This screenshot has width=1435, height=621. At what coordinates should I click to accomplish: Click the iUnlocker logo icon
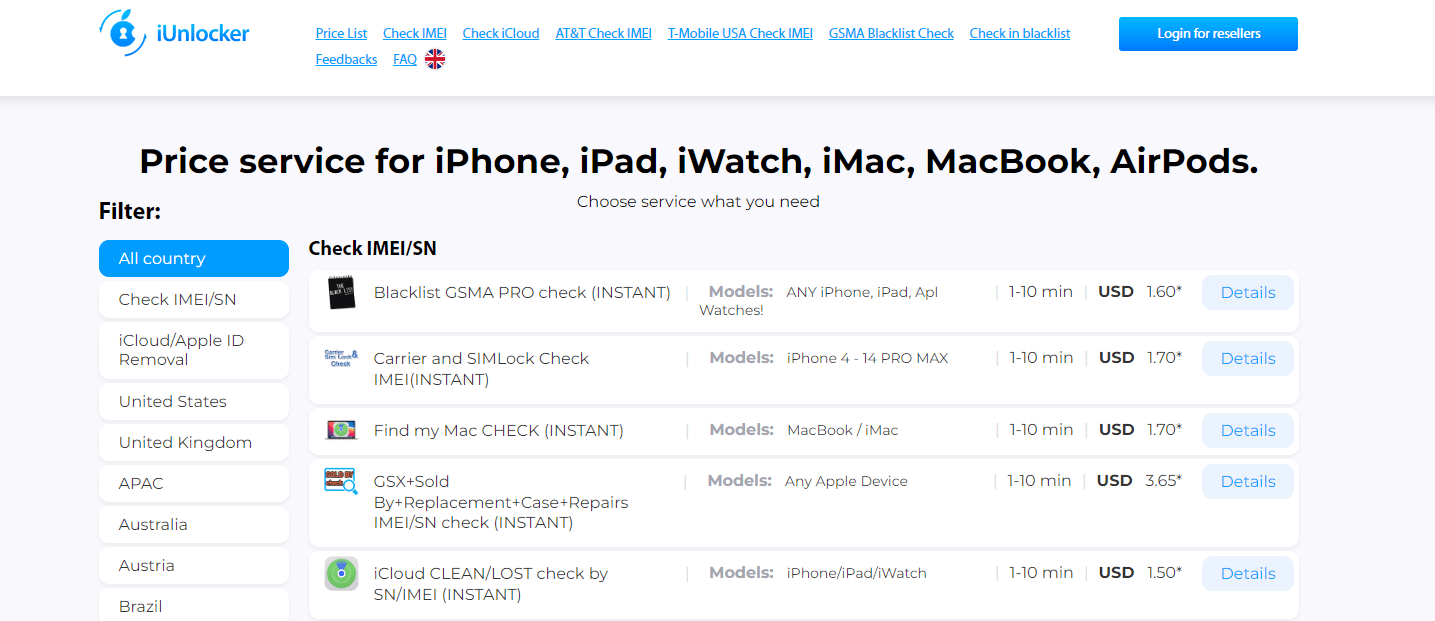(x=123, y=33)
